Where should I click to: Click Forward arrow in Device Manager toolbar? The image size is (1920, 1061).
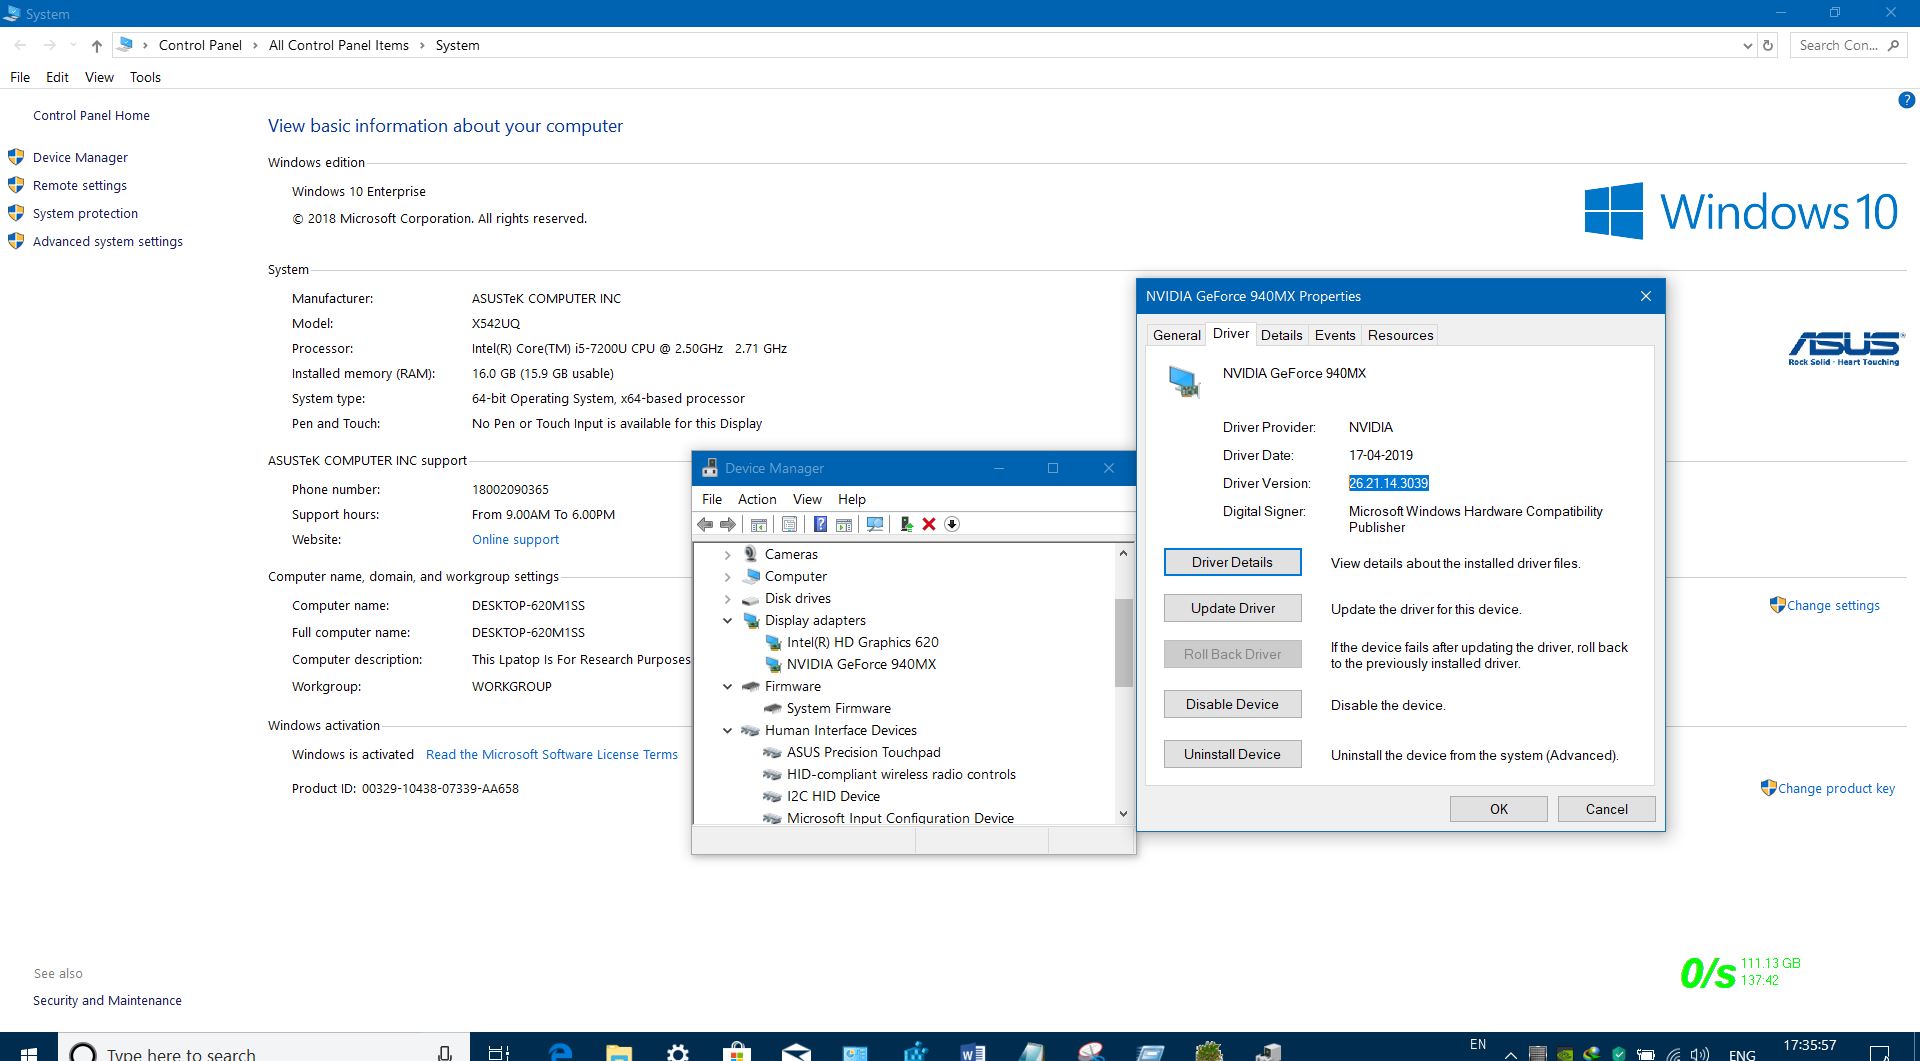(x=728, y=524)
